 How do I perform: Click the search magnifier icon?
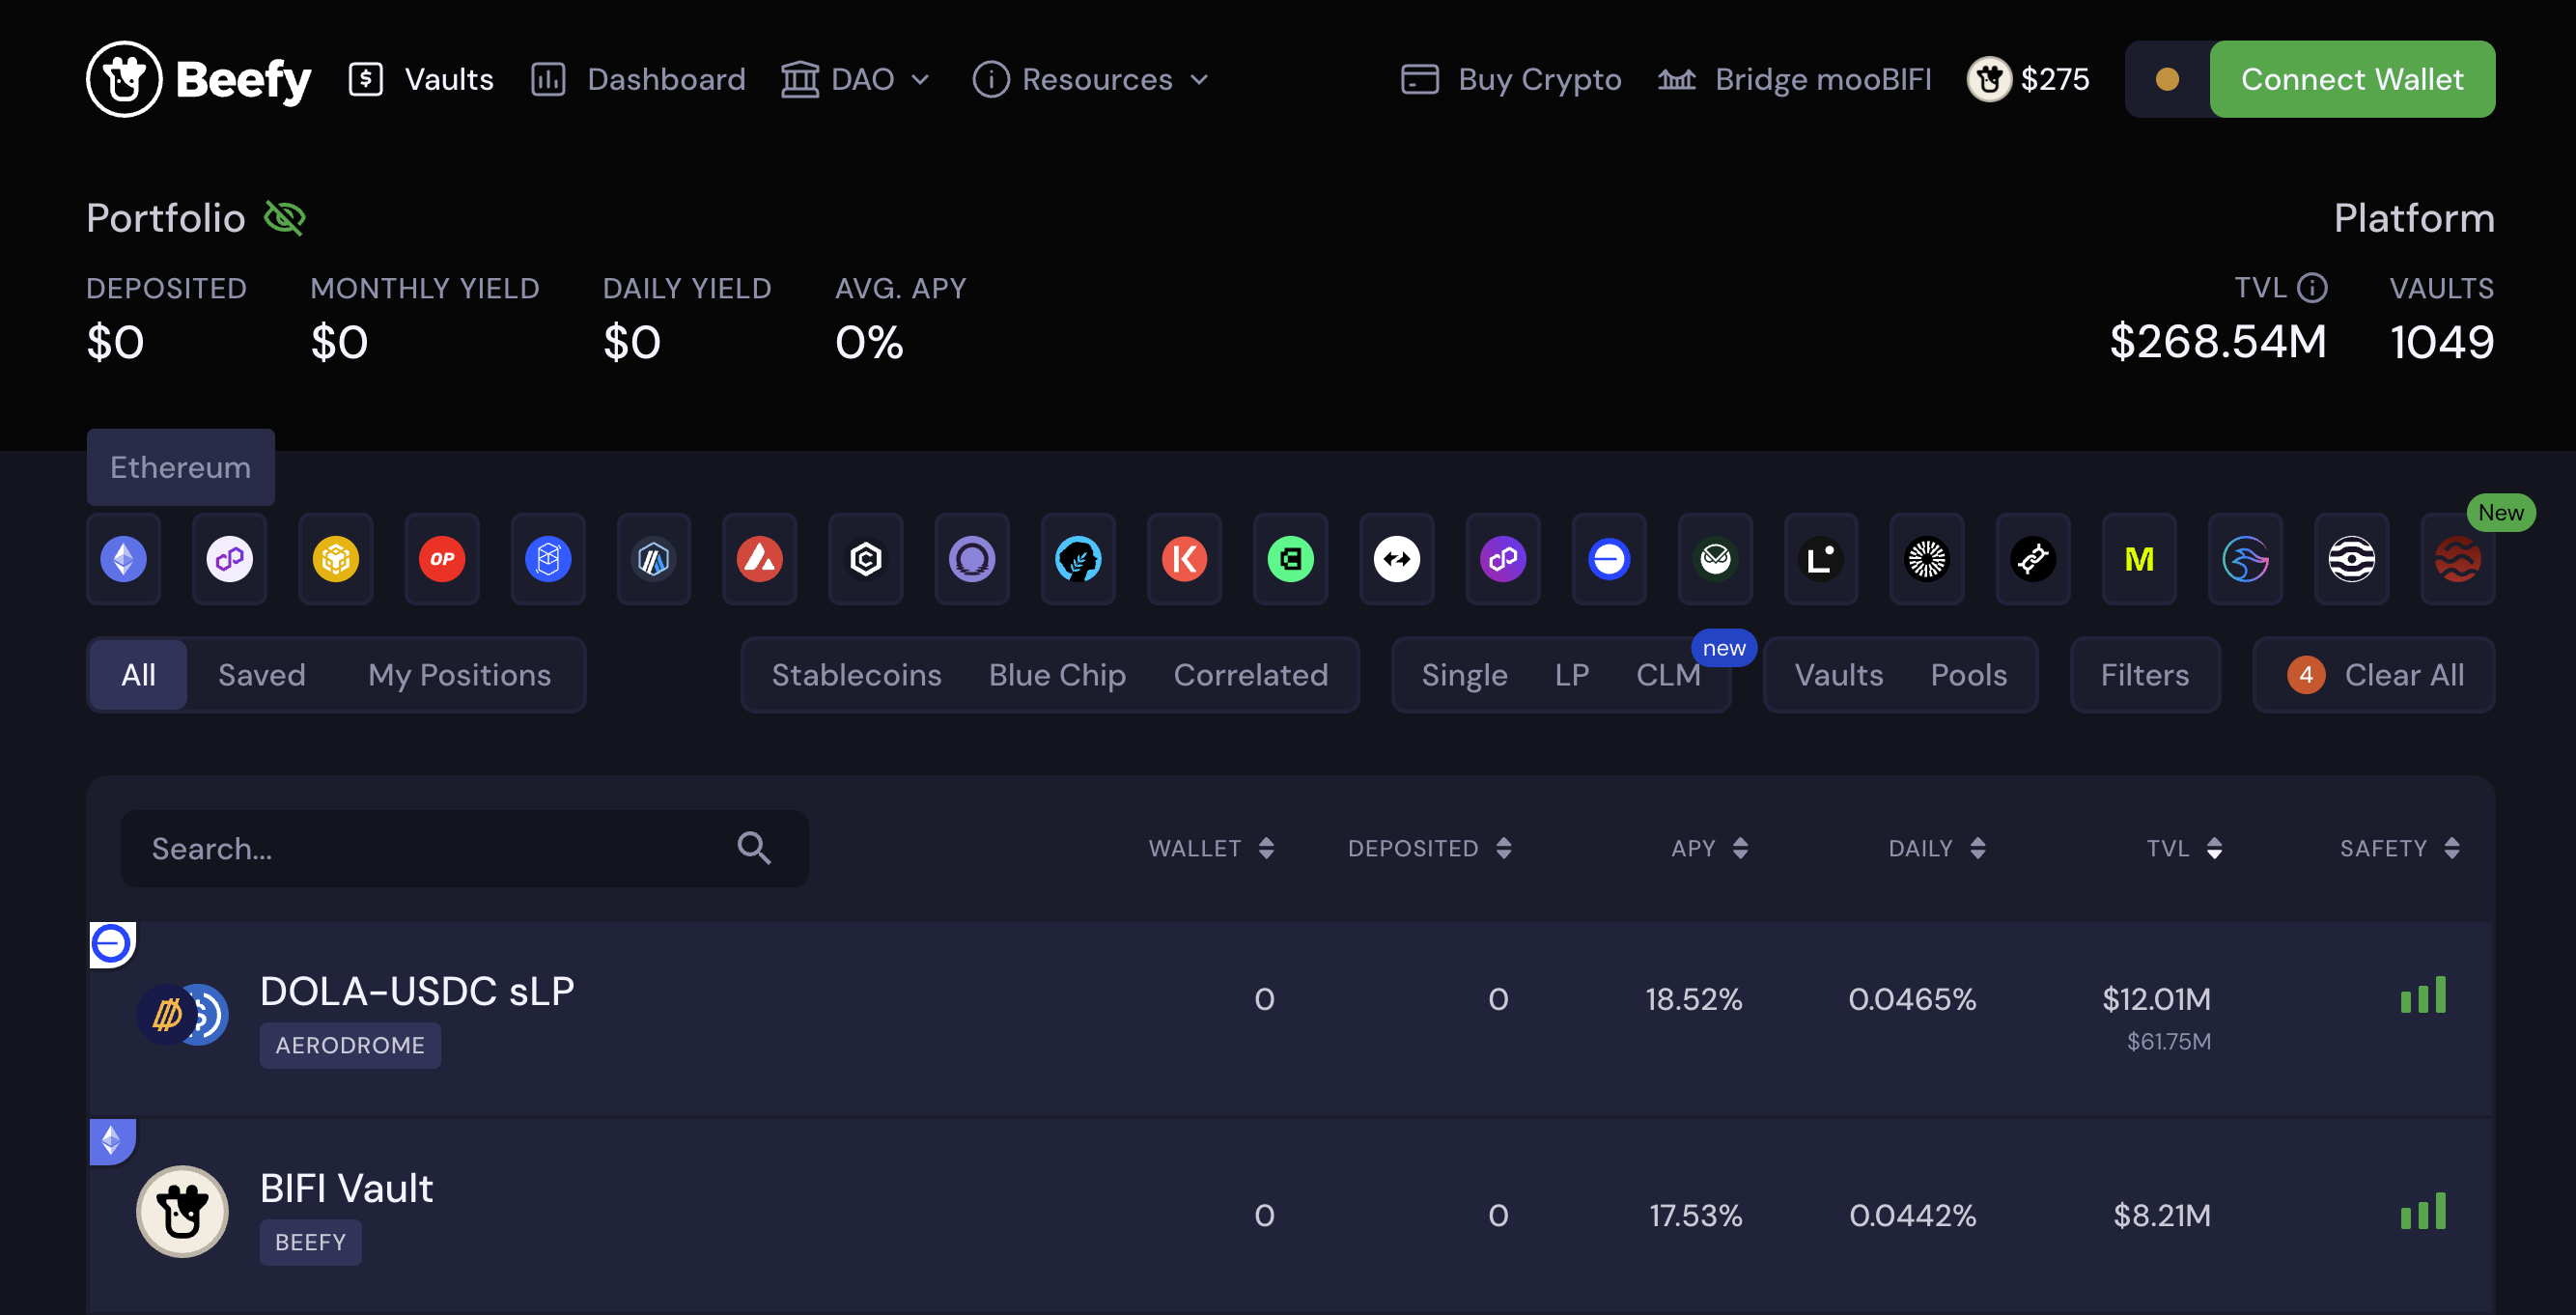tap(754, 848)
